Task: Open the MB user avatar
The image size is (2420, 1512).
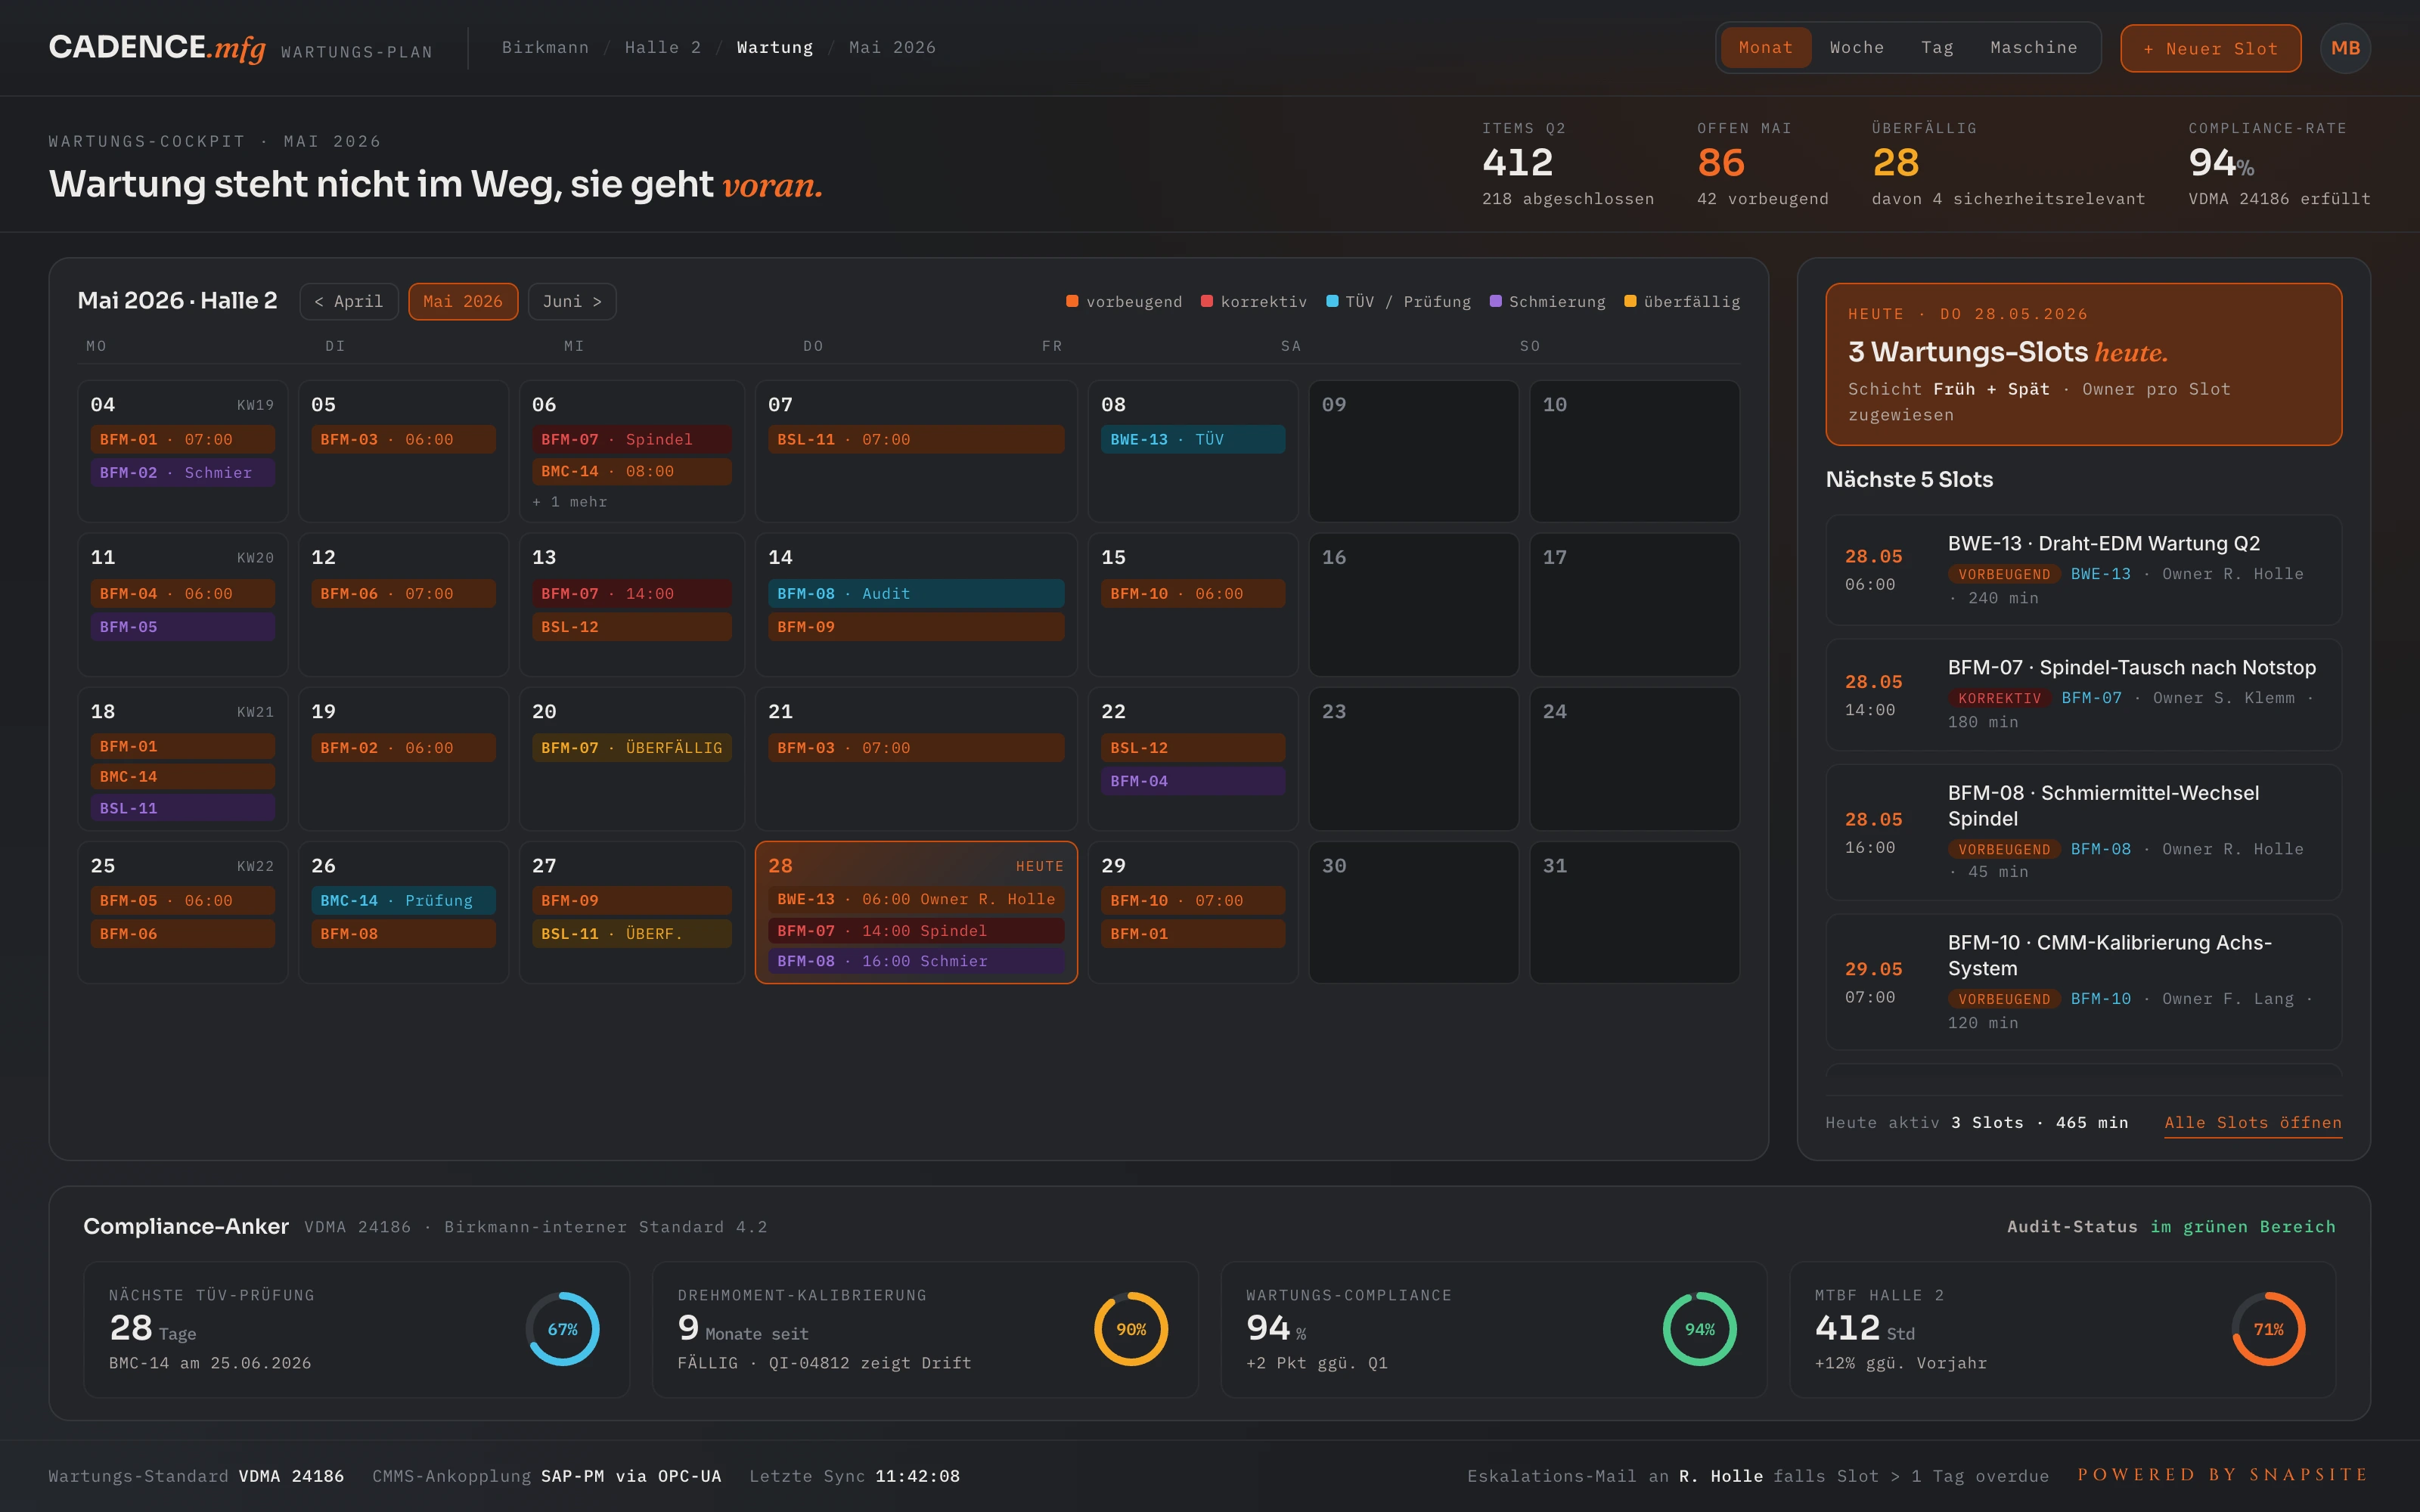Action: pyautogui.click(x=2345, y=48)
